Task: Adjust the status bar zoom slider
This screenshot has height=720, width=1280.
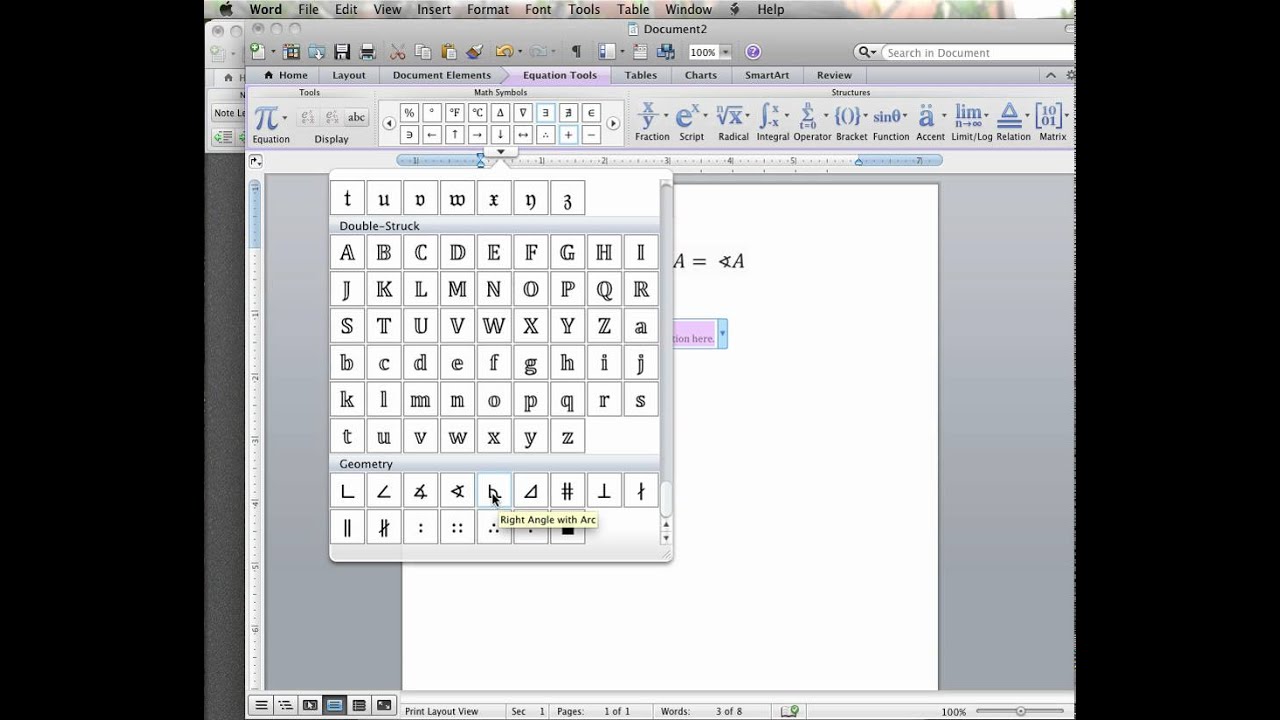Action: point(1020,711)
